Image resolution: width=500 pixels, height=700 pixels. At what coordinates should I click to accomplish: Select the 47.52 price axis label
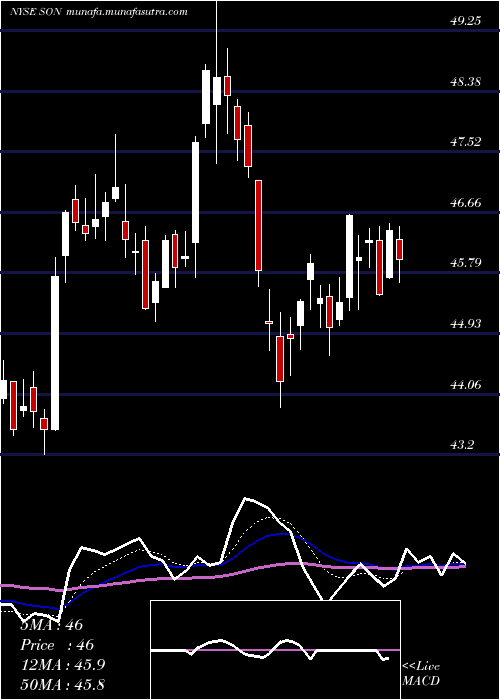tap(466, 142)
